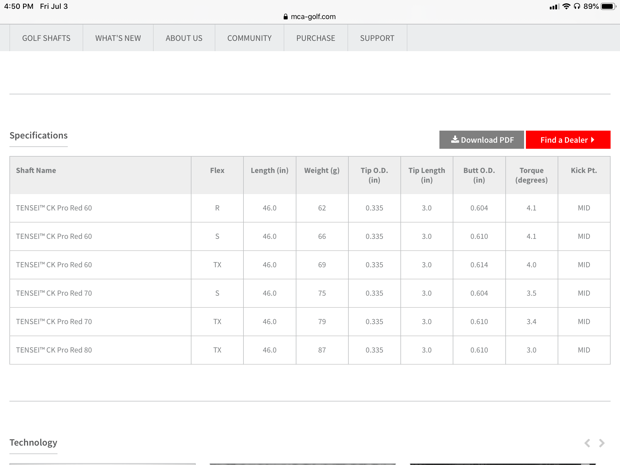620x465 pixels.
Task: Tap the Wi-Fi icon in status bar
Action: click(x=566, y=6)
